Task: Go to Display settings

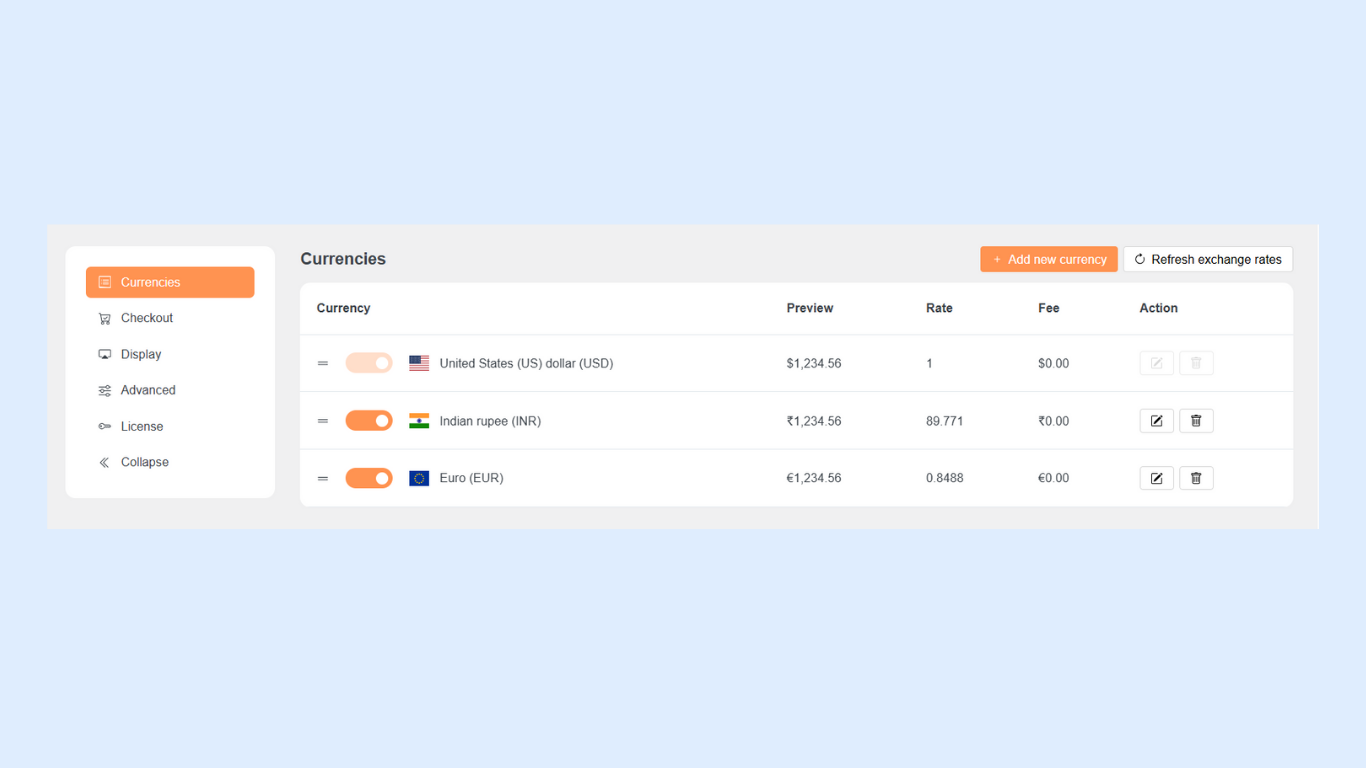Action: tap(140, 354)
